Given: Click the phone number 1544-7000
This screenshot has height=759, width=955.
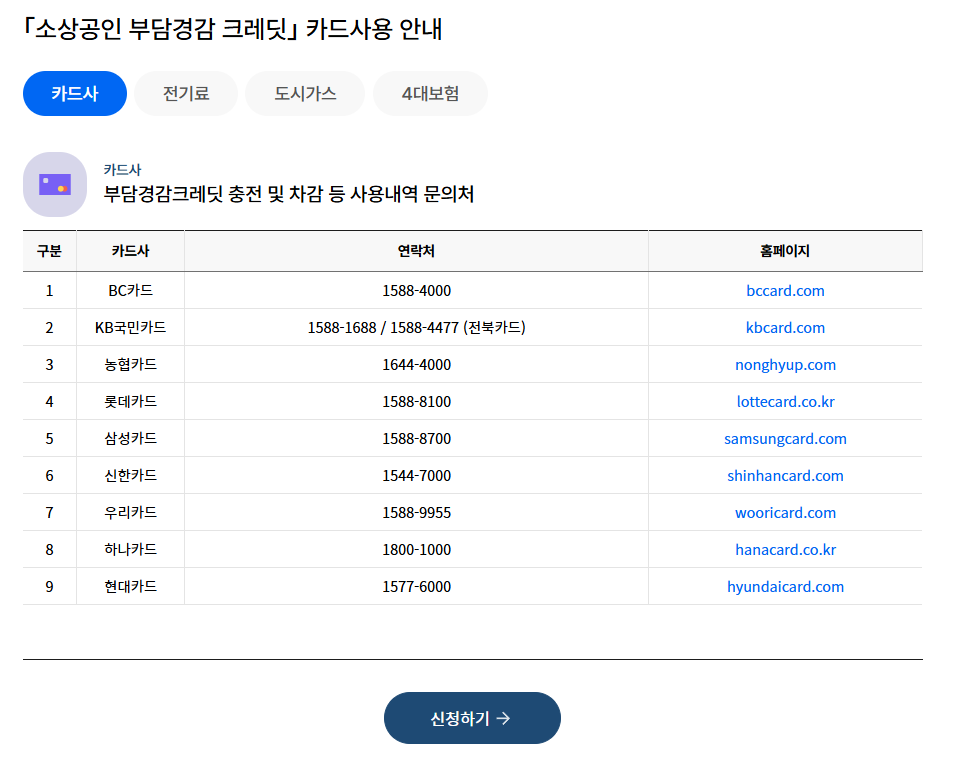Looking at the screenshot, I should 417,476.
